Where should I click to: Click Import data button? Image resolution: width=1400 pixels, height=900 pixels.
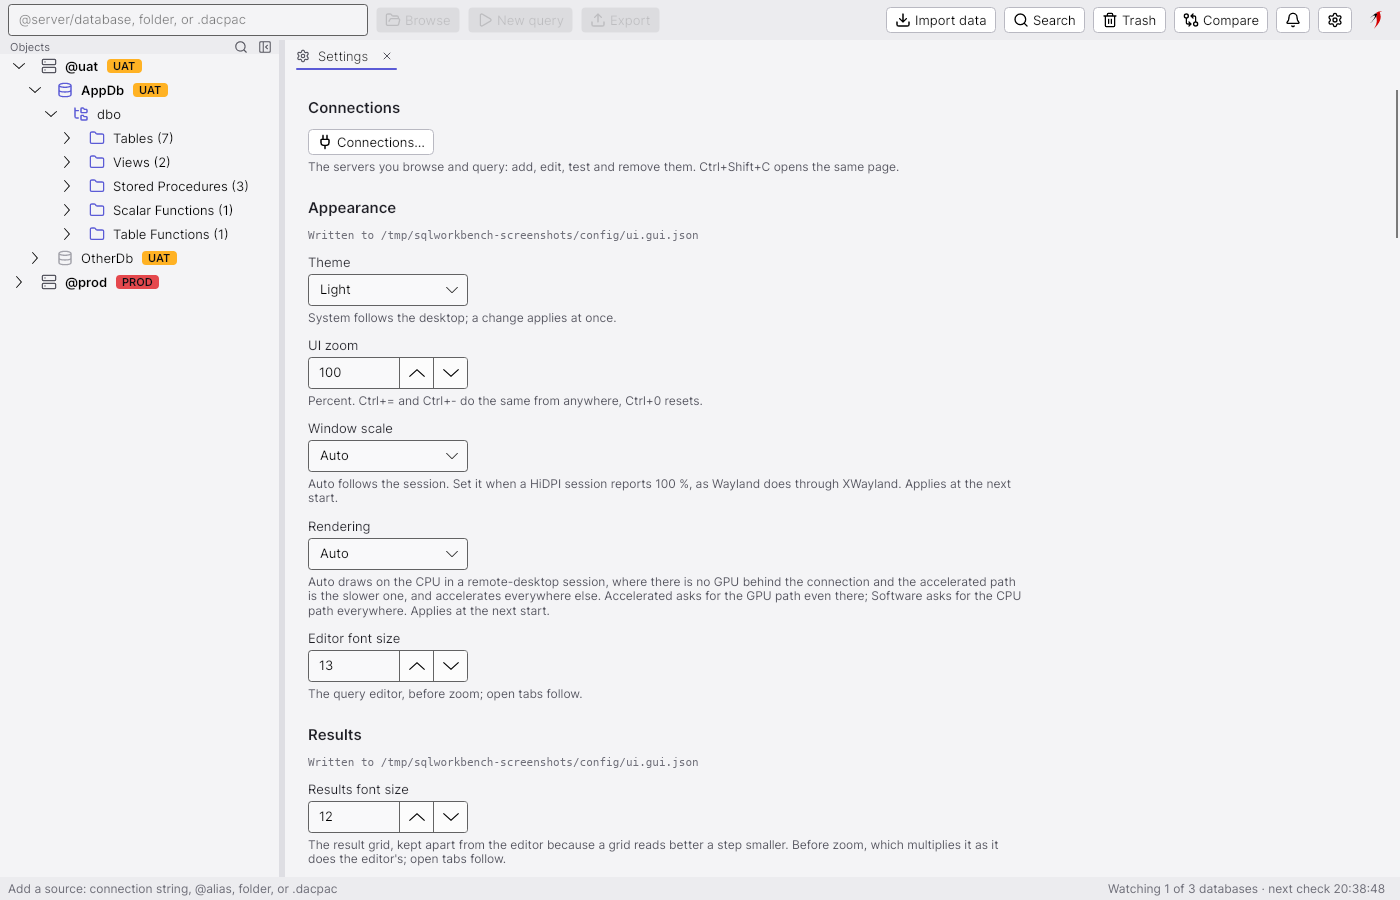click(941, 20)
